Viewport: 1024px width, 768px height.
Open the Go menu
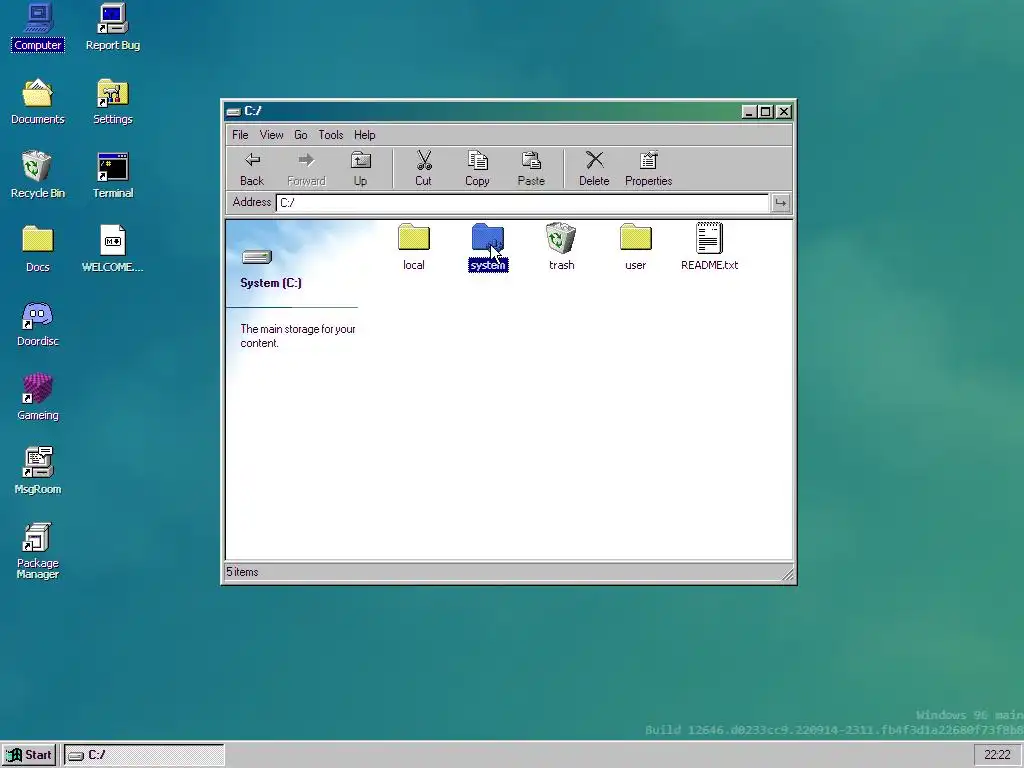pos(300,135)
